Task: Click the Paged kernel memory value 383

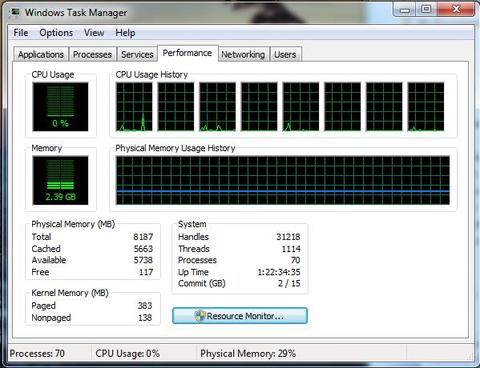Action: point(145,305)
